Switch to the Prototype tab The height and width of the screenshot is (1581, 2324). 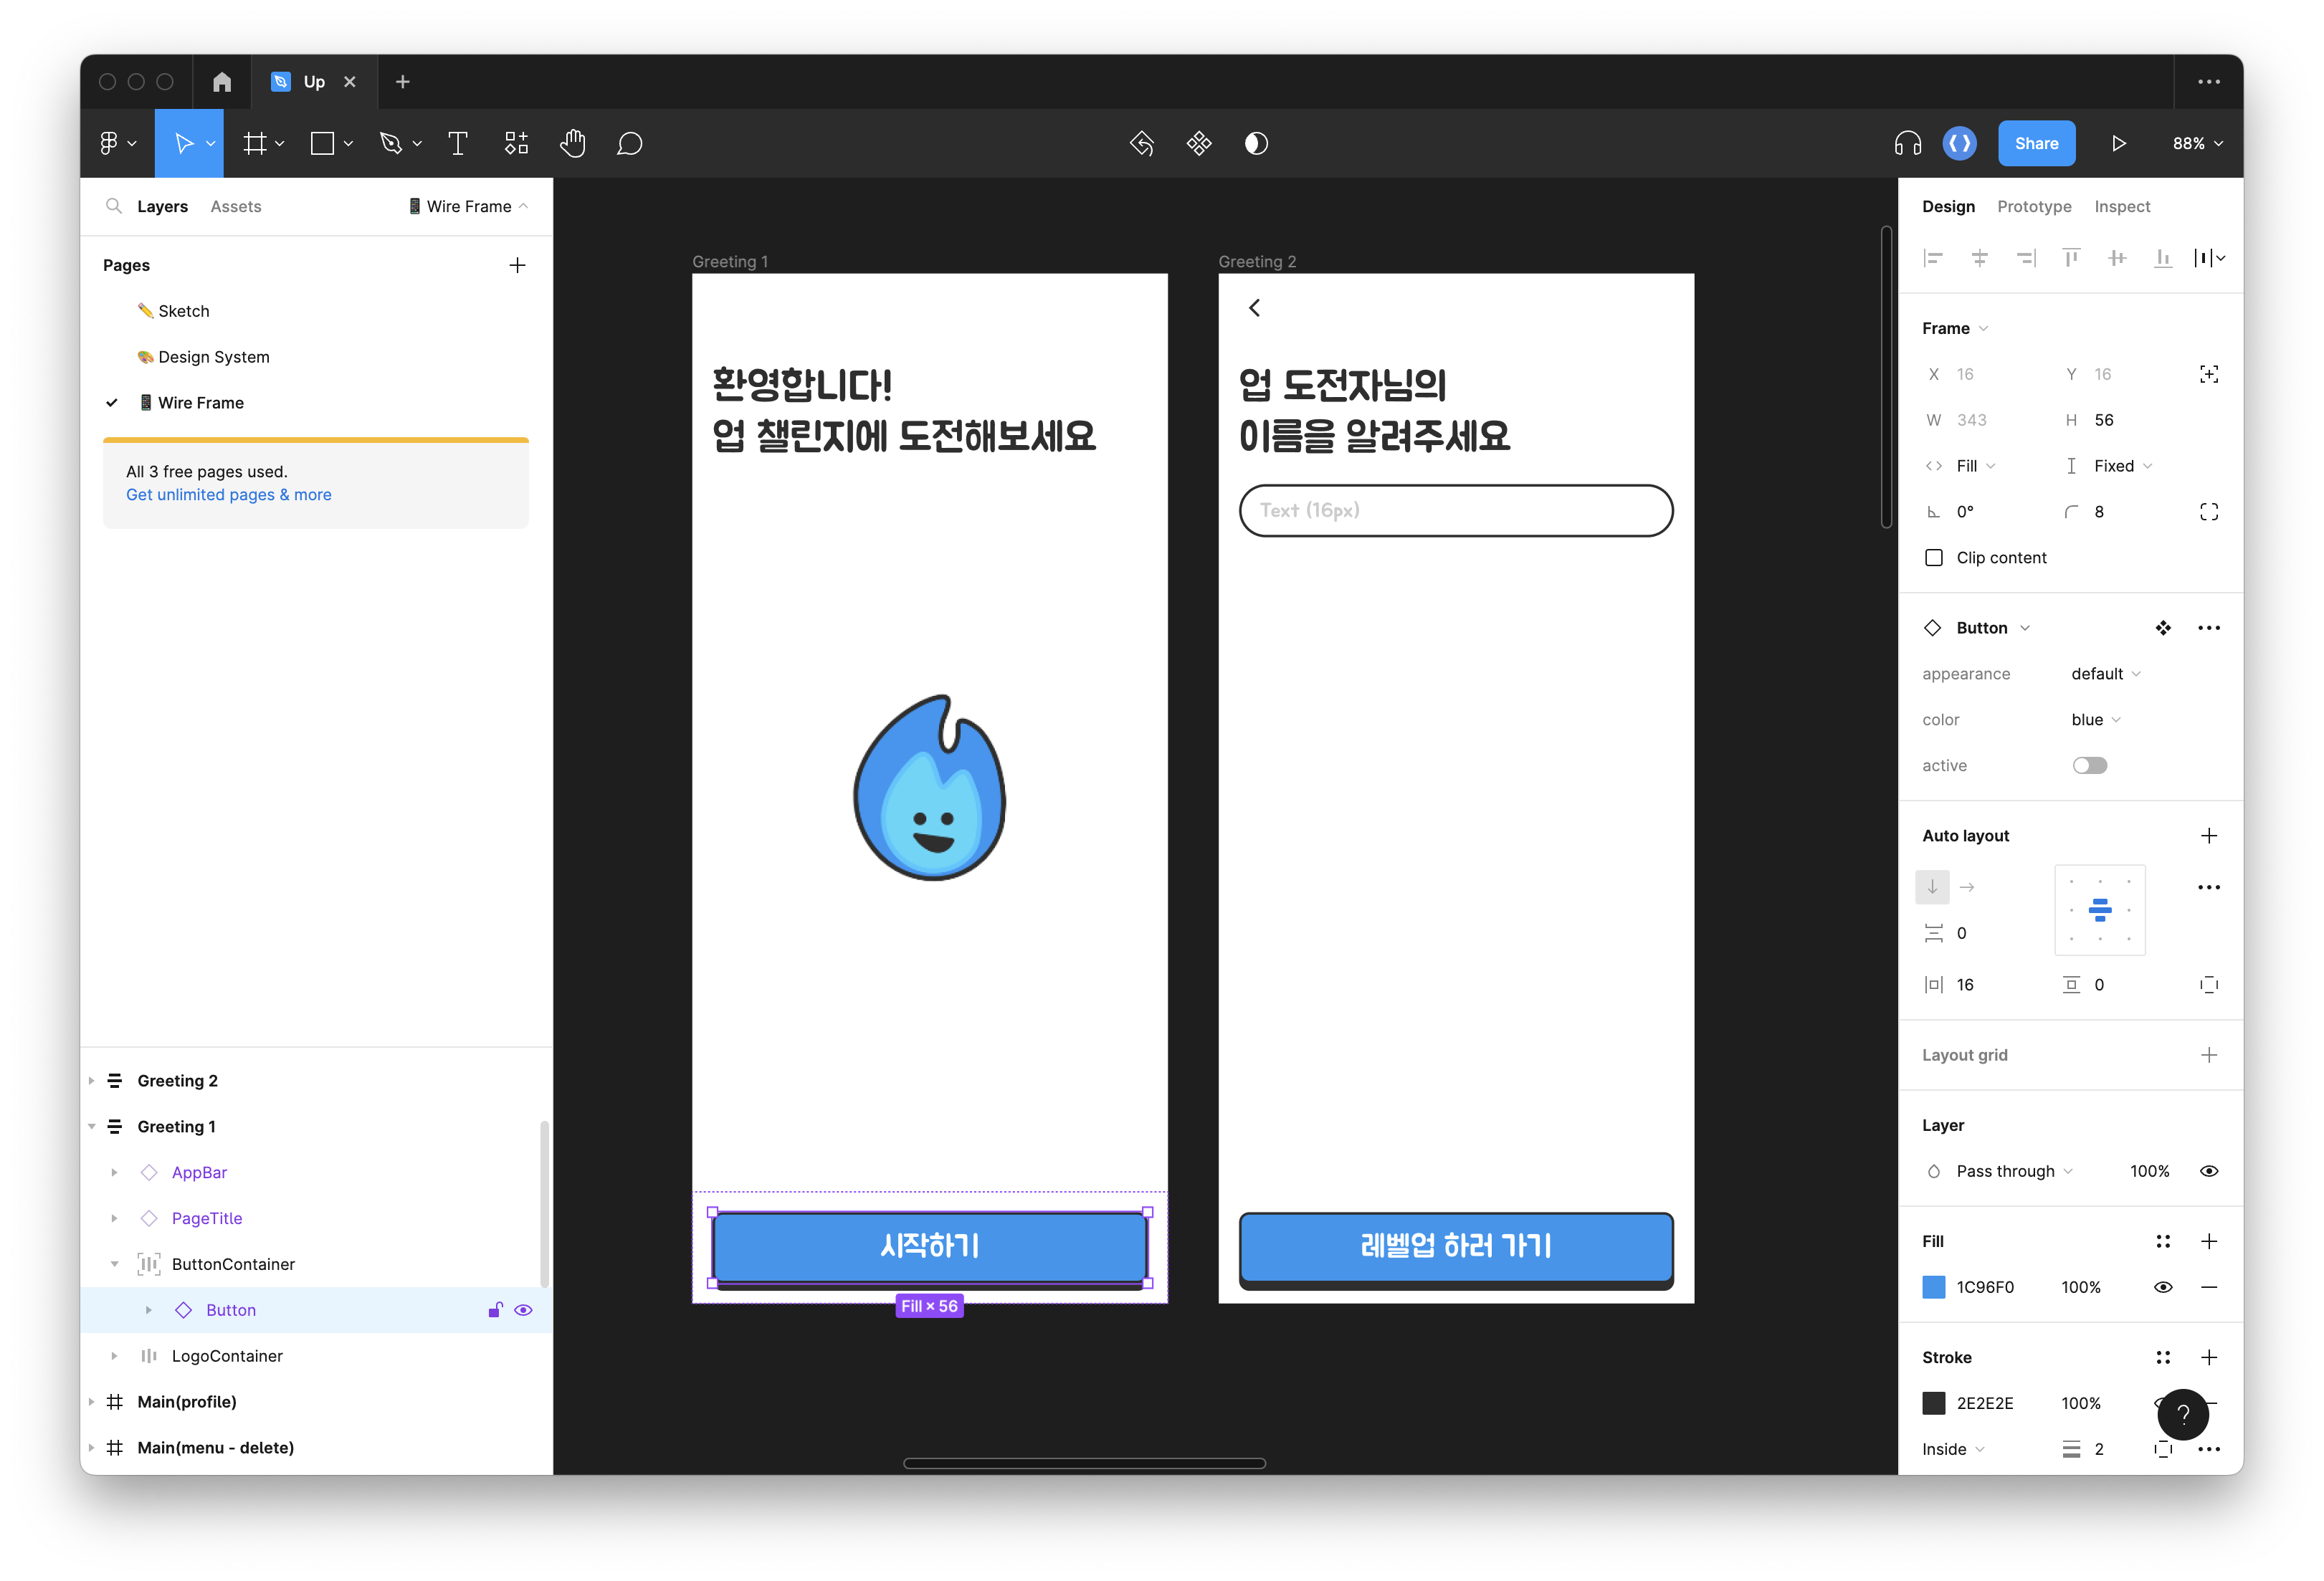coord(2033,206)
